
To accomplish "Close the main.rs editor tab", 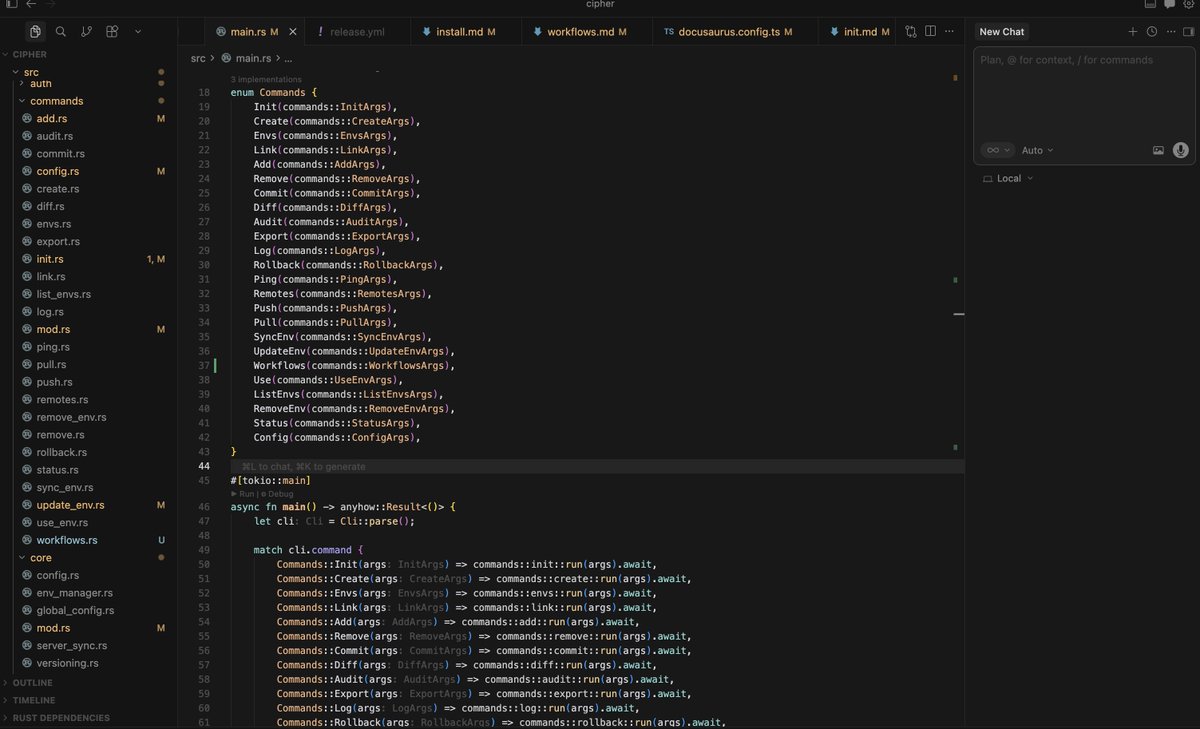I will coord(293,32).
